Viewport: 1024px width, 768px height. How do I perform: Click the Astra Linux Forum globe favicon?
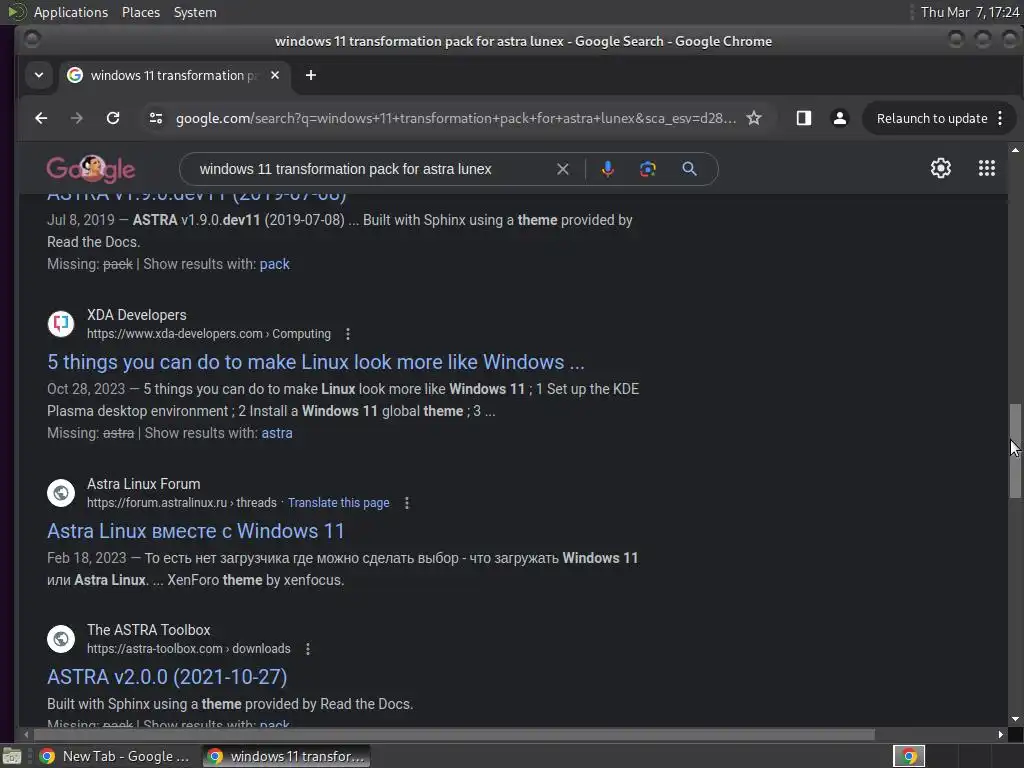[61, 493]
